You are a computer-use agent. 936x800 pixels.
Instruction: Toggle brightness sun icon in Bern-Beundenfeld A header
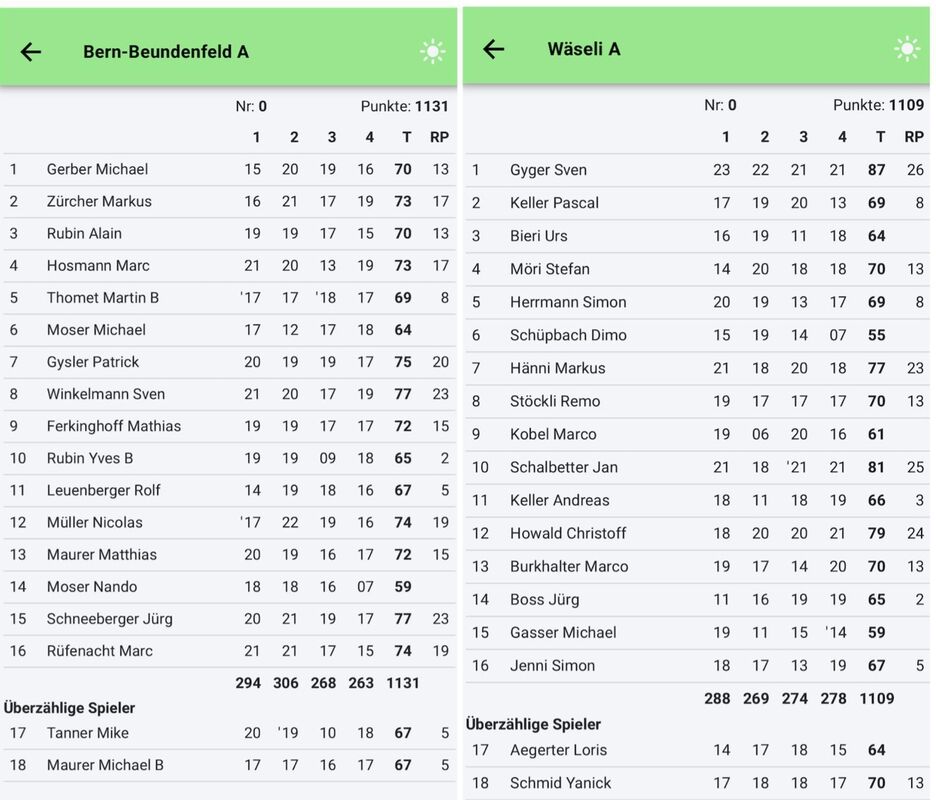tap(432, 52)
